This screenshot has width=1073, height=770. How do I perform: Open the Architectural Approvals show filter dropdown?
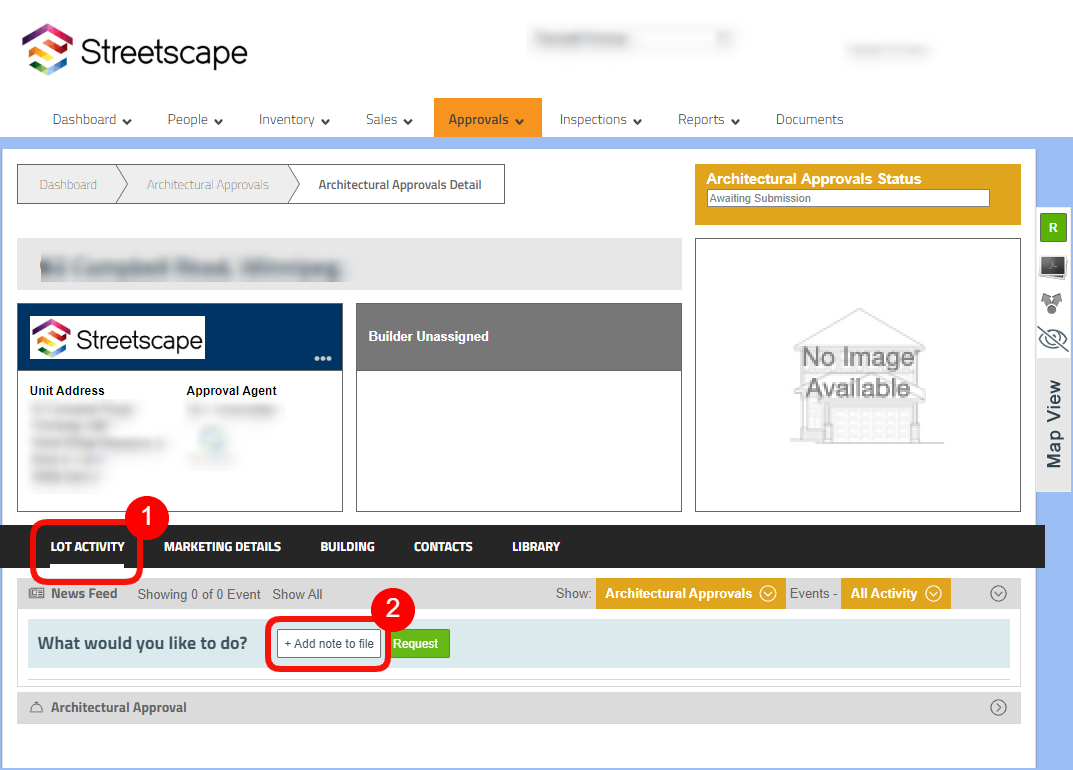690,593
